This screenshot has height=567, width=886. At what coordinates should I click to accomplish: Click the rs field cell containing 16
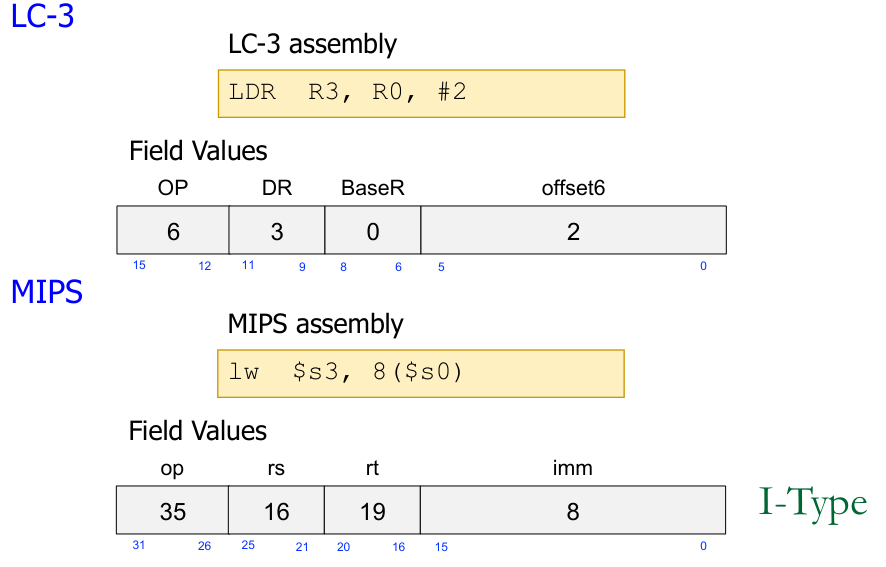click(276, 512)
